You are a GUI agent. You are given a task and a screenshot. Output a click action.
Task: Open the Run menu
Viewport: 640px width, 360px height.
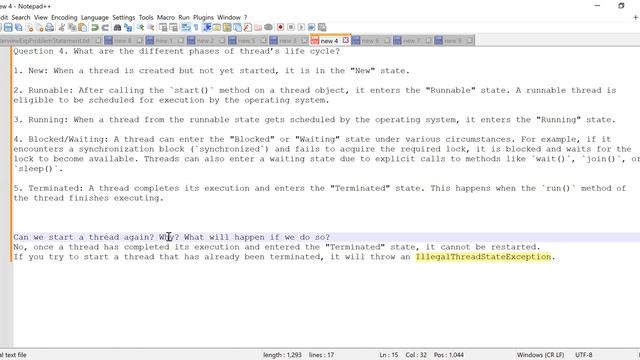pos(184,17)
